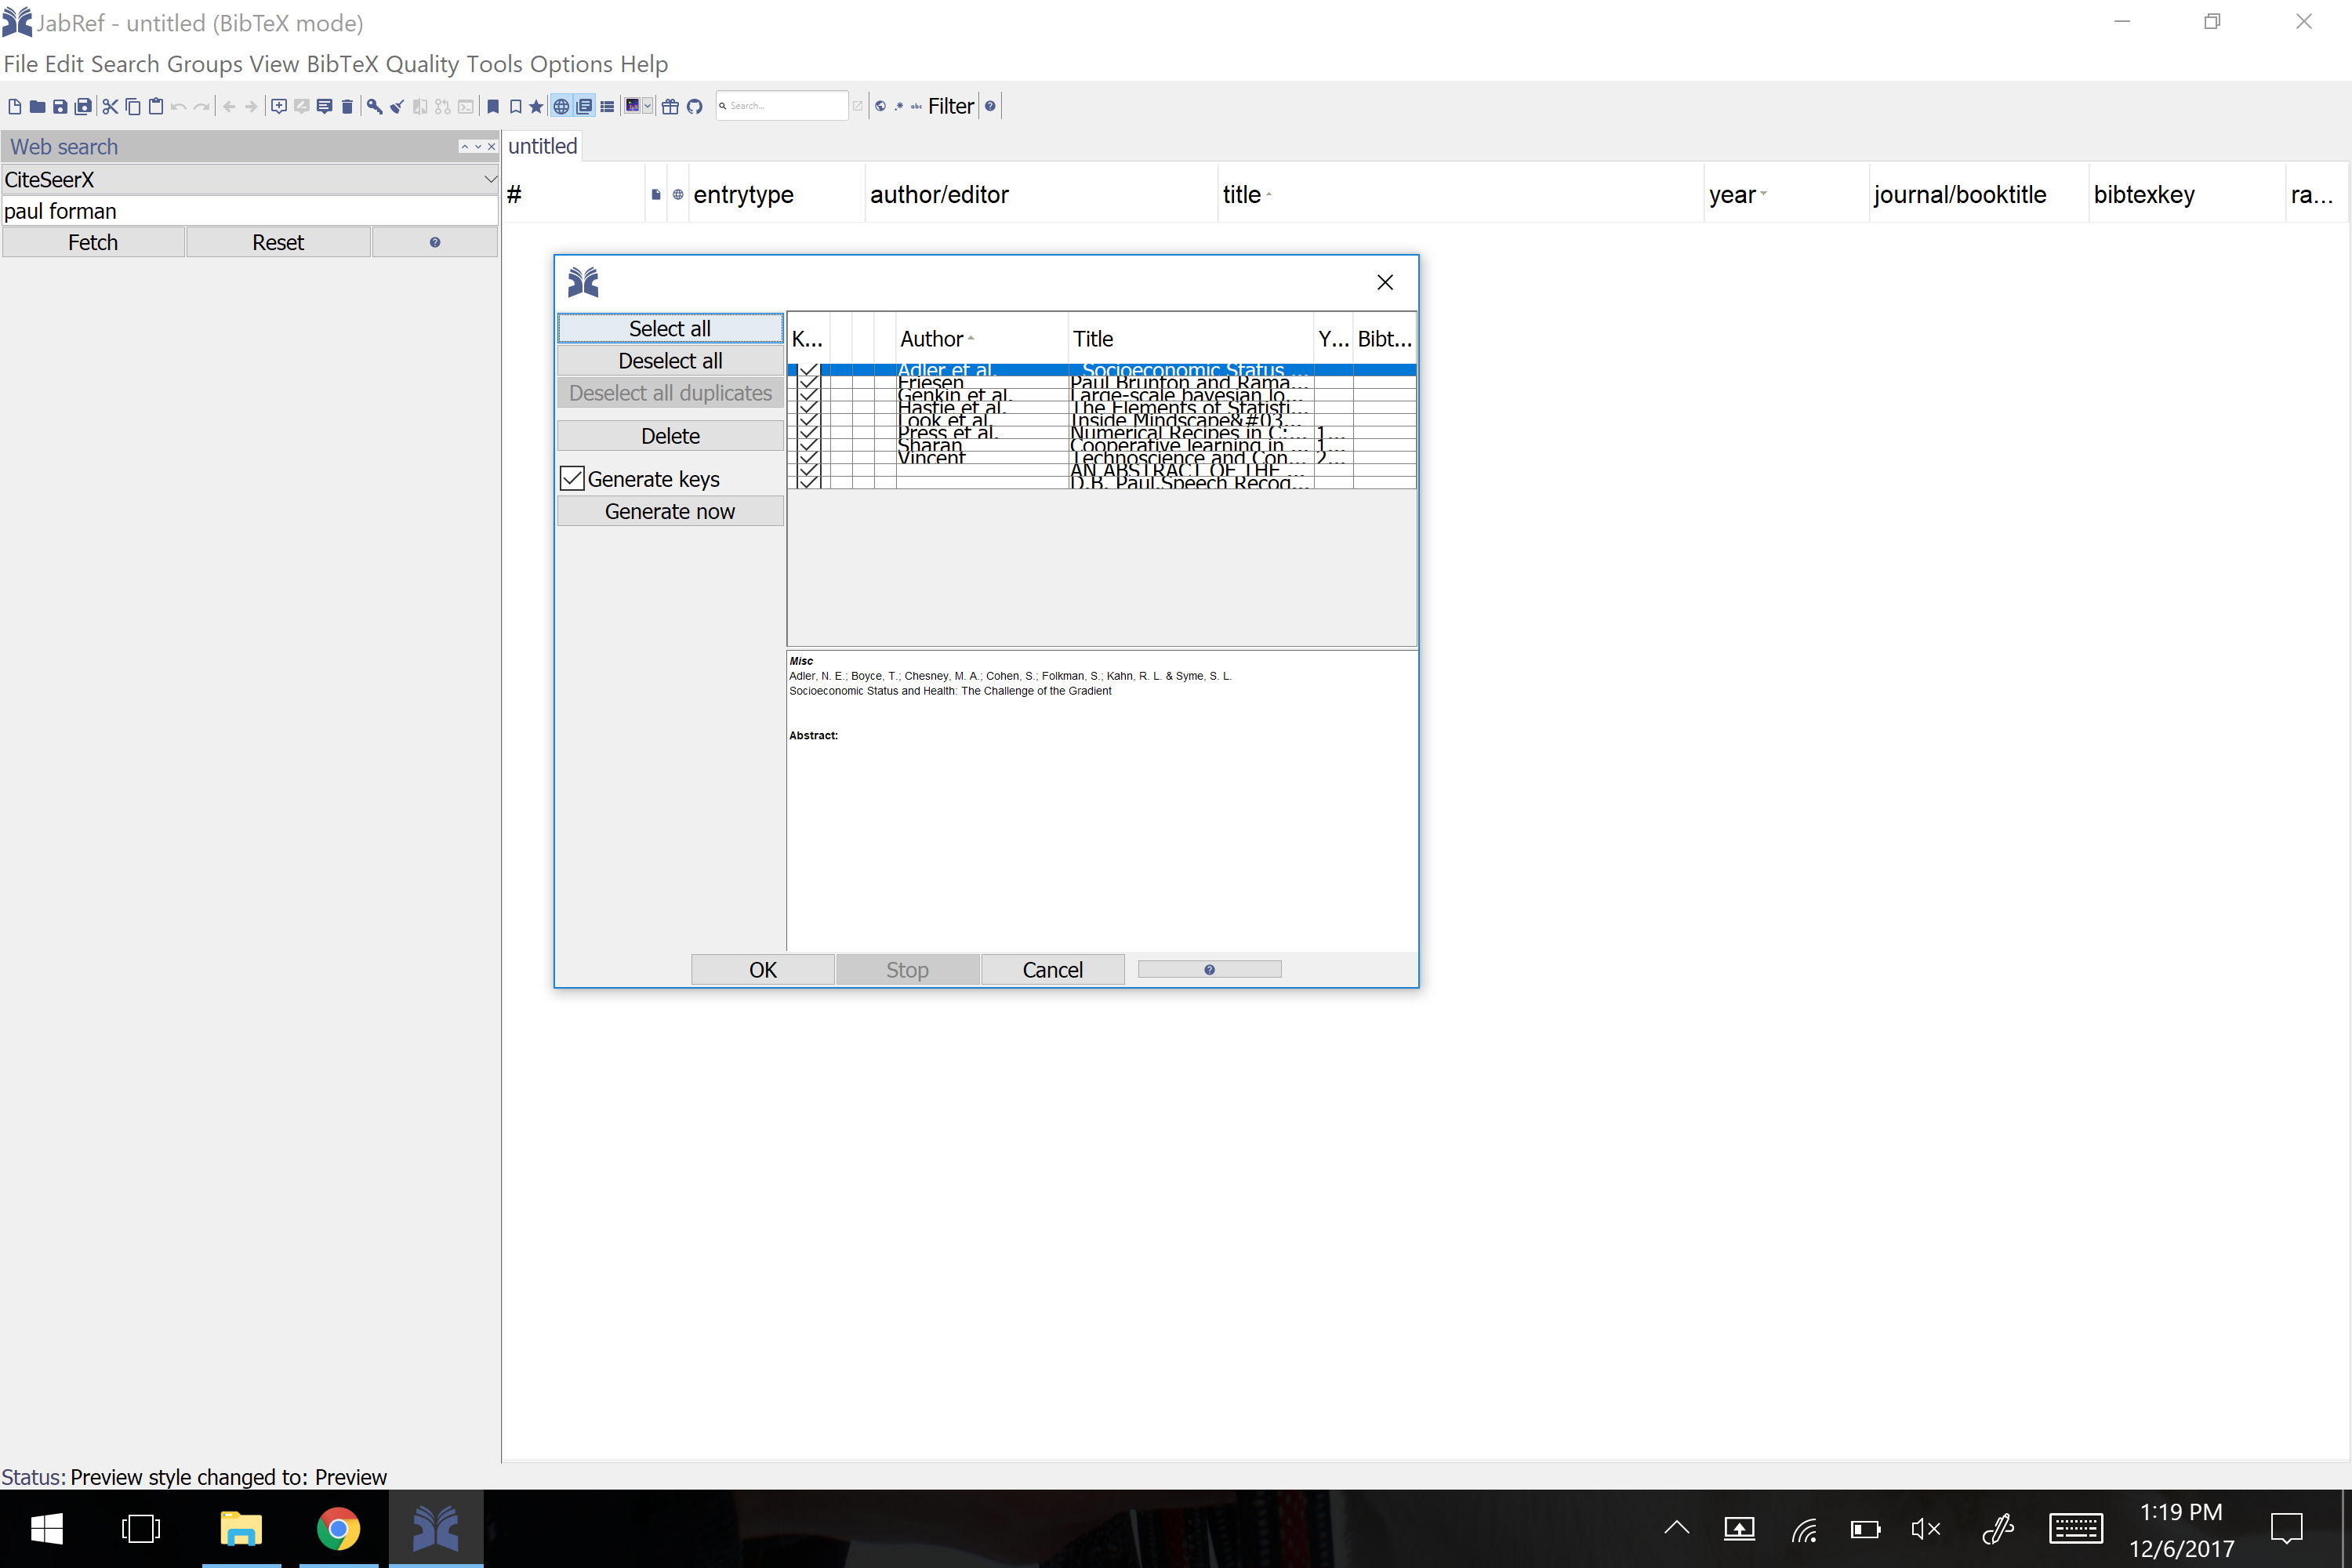2352x1568 pixels.
Task: Toggle the checkbox for Adler et al. row
Action: (809, 370)
